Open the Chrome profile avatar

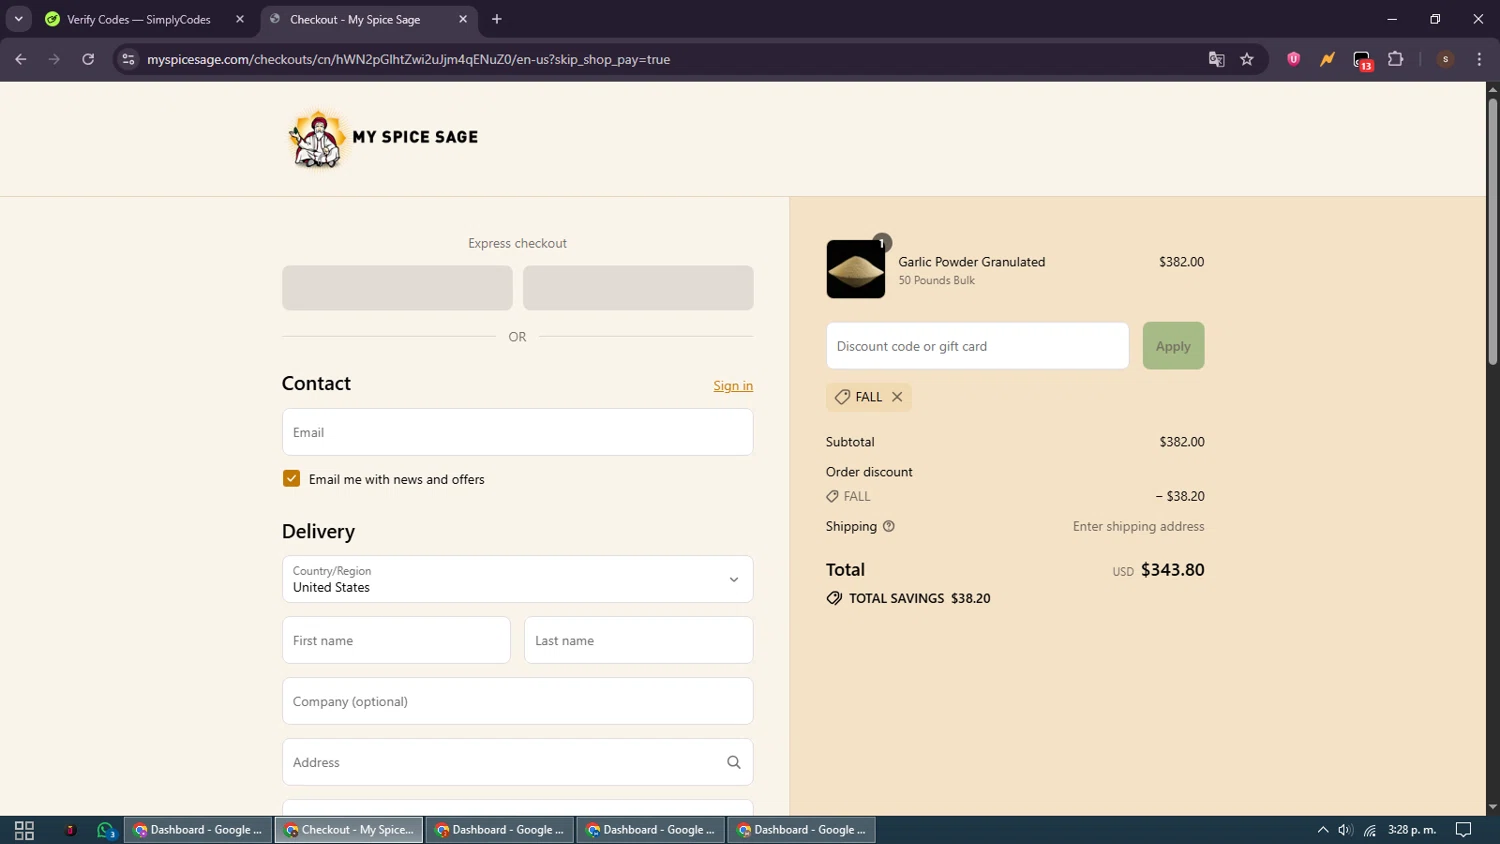click(1445, 59)
